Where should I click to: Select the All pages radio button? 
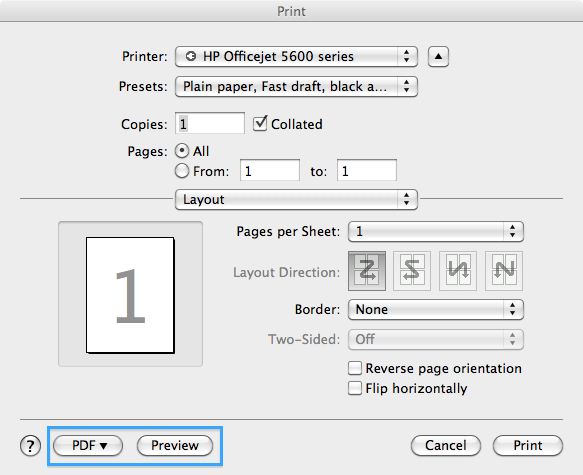click(182, 151)
